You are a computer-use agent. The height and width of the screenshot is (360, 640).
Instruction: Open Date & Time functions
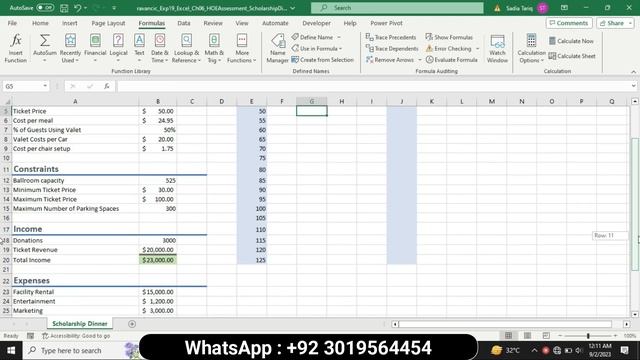[x=160, y=48]
